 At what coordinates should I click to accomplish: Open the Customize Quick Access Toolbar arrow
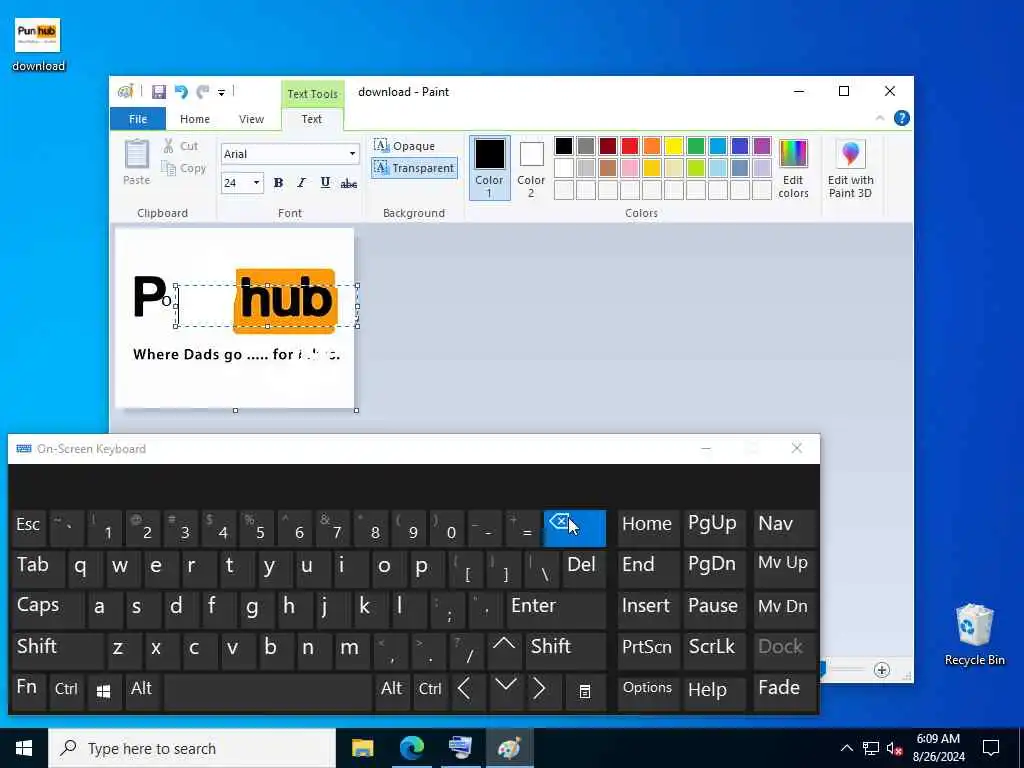click(x=221, y=93)
